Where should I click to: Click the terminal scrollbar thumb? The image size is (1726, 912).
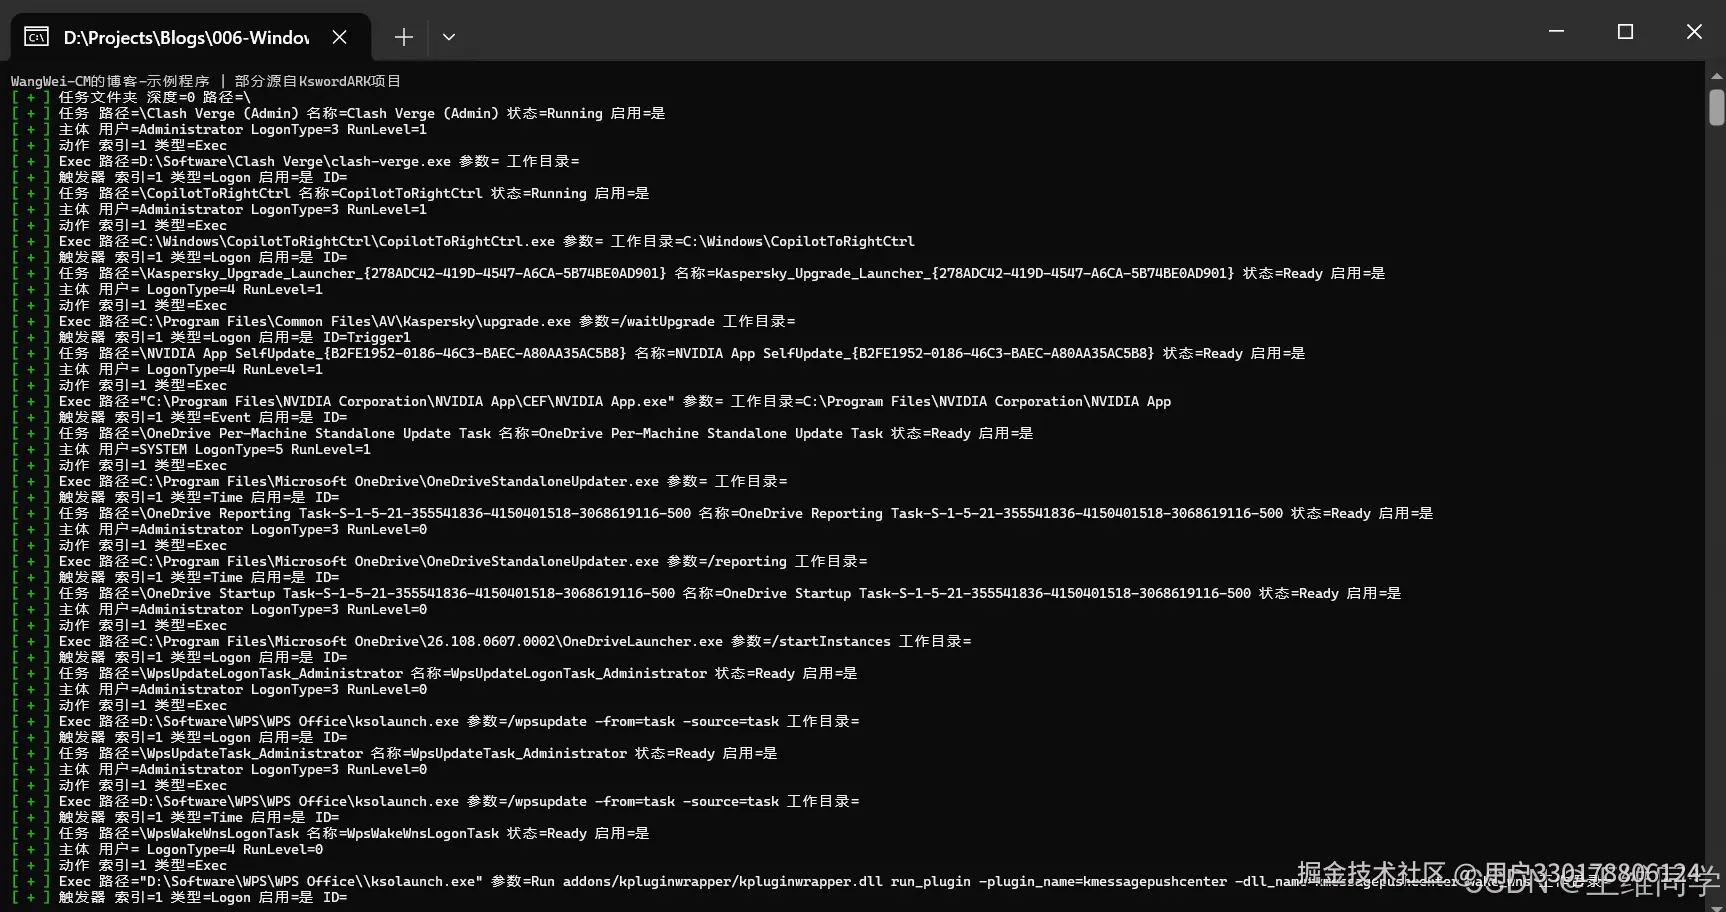[1717, 107]
